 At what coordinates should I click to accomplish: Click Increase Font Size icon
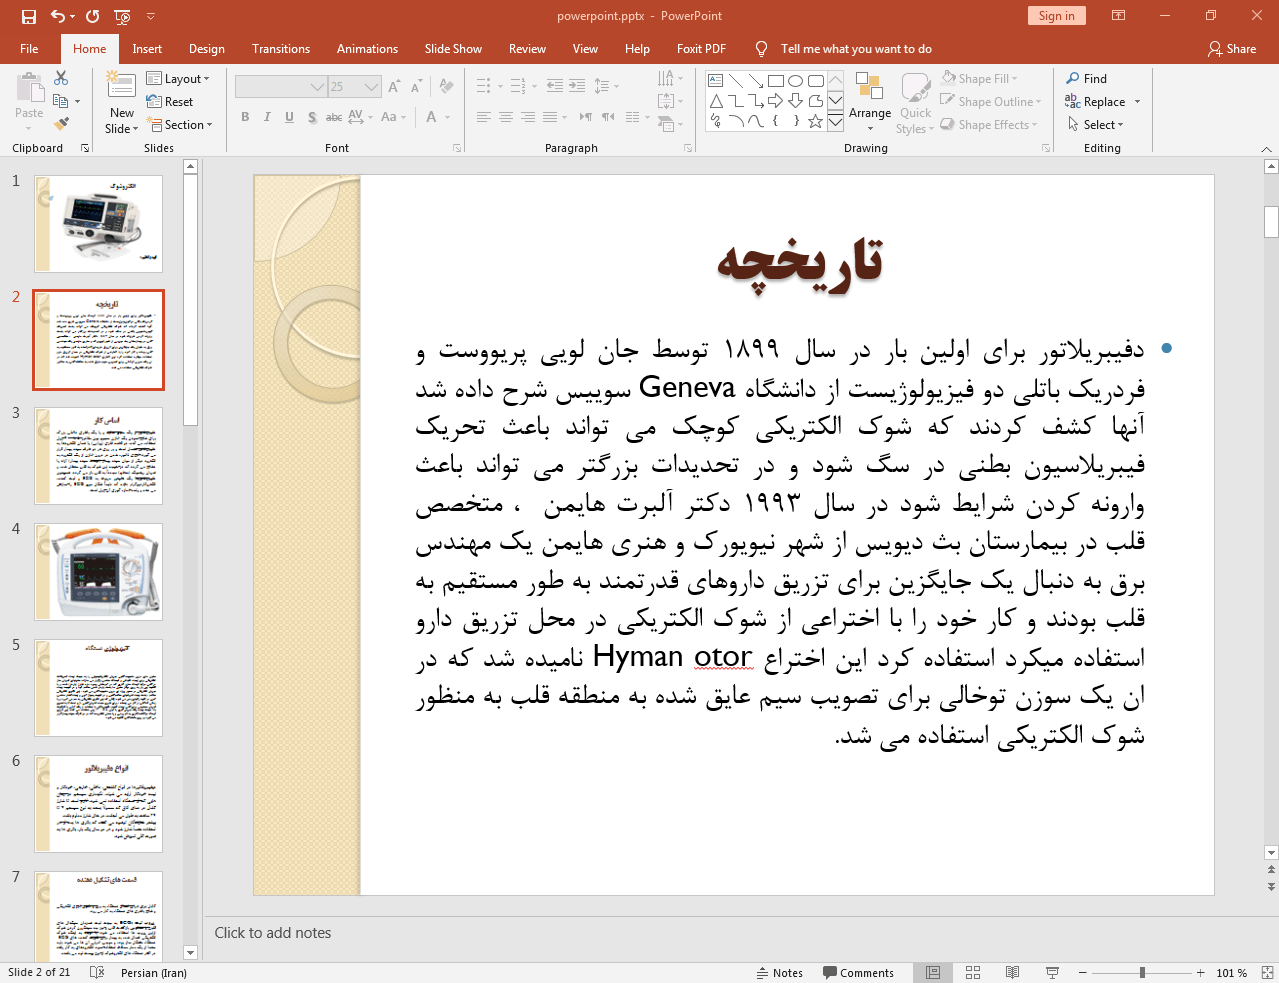click(x=394, y=87)
